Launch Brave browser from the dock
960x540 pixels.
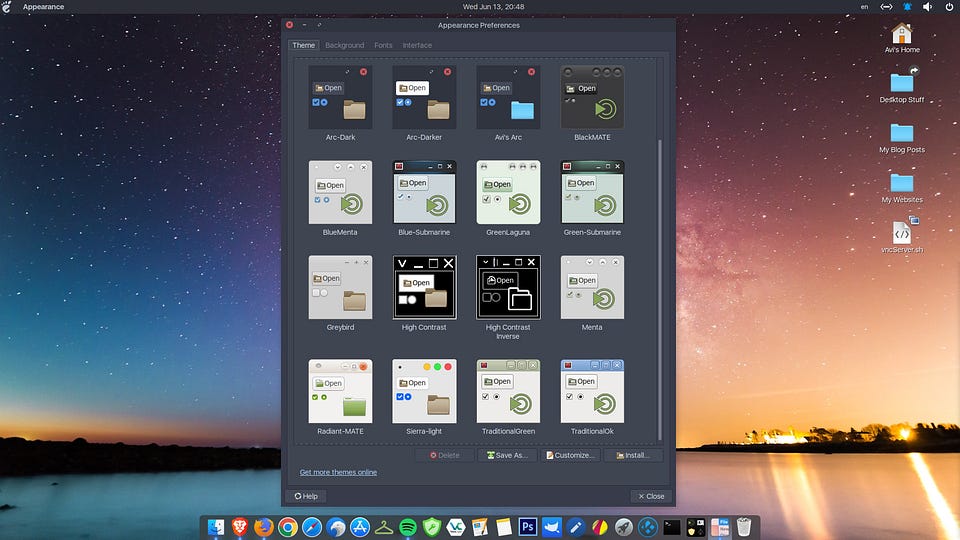[x=240, y=526]
